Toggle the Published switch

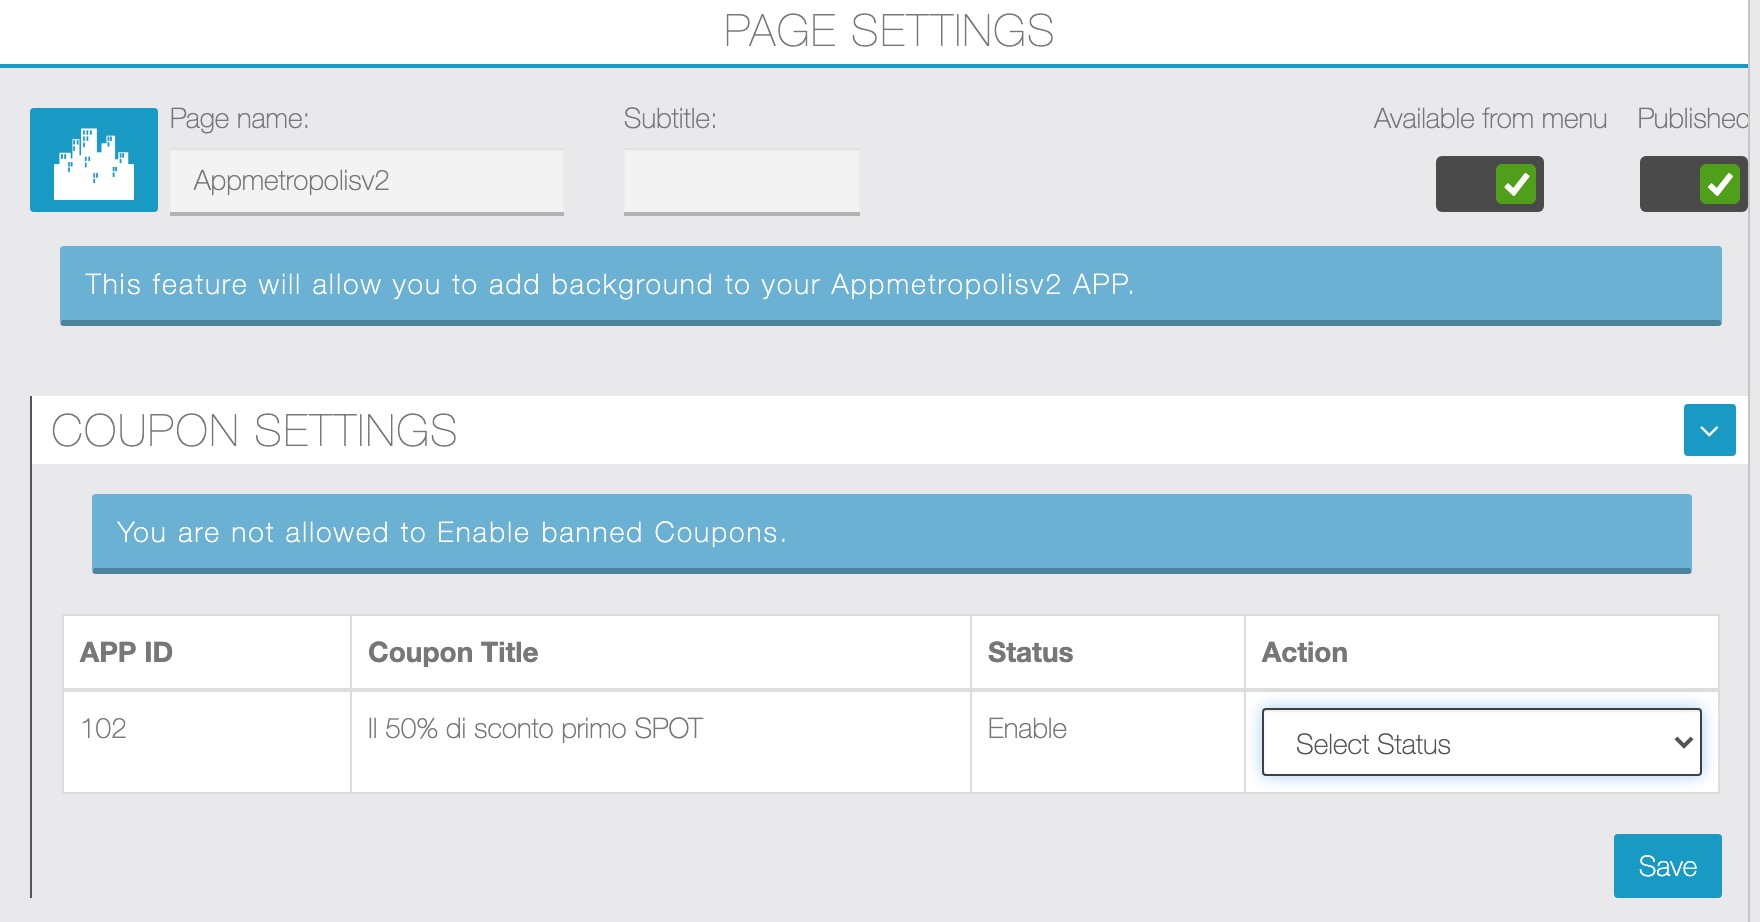tap(1694, 184)
